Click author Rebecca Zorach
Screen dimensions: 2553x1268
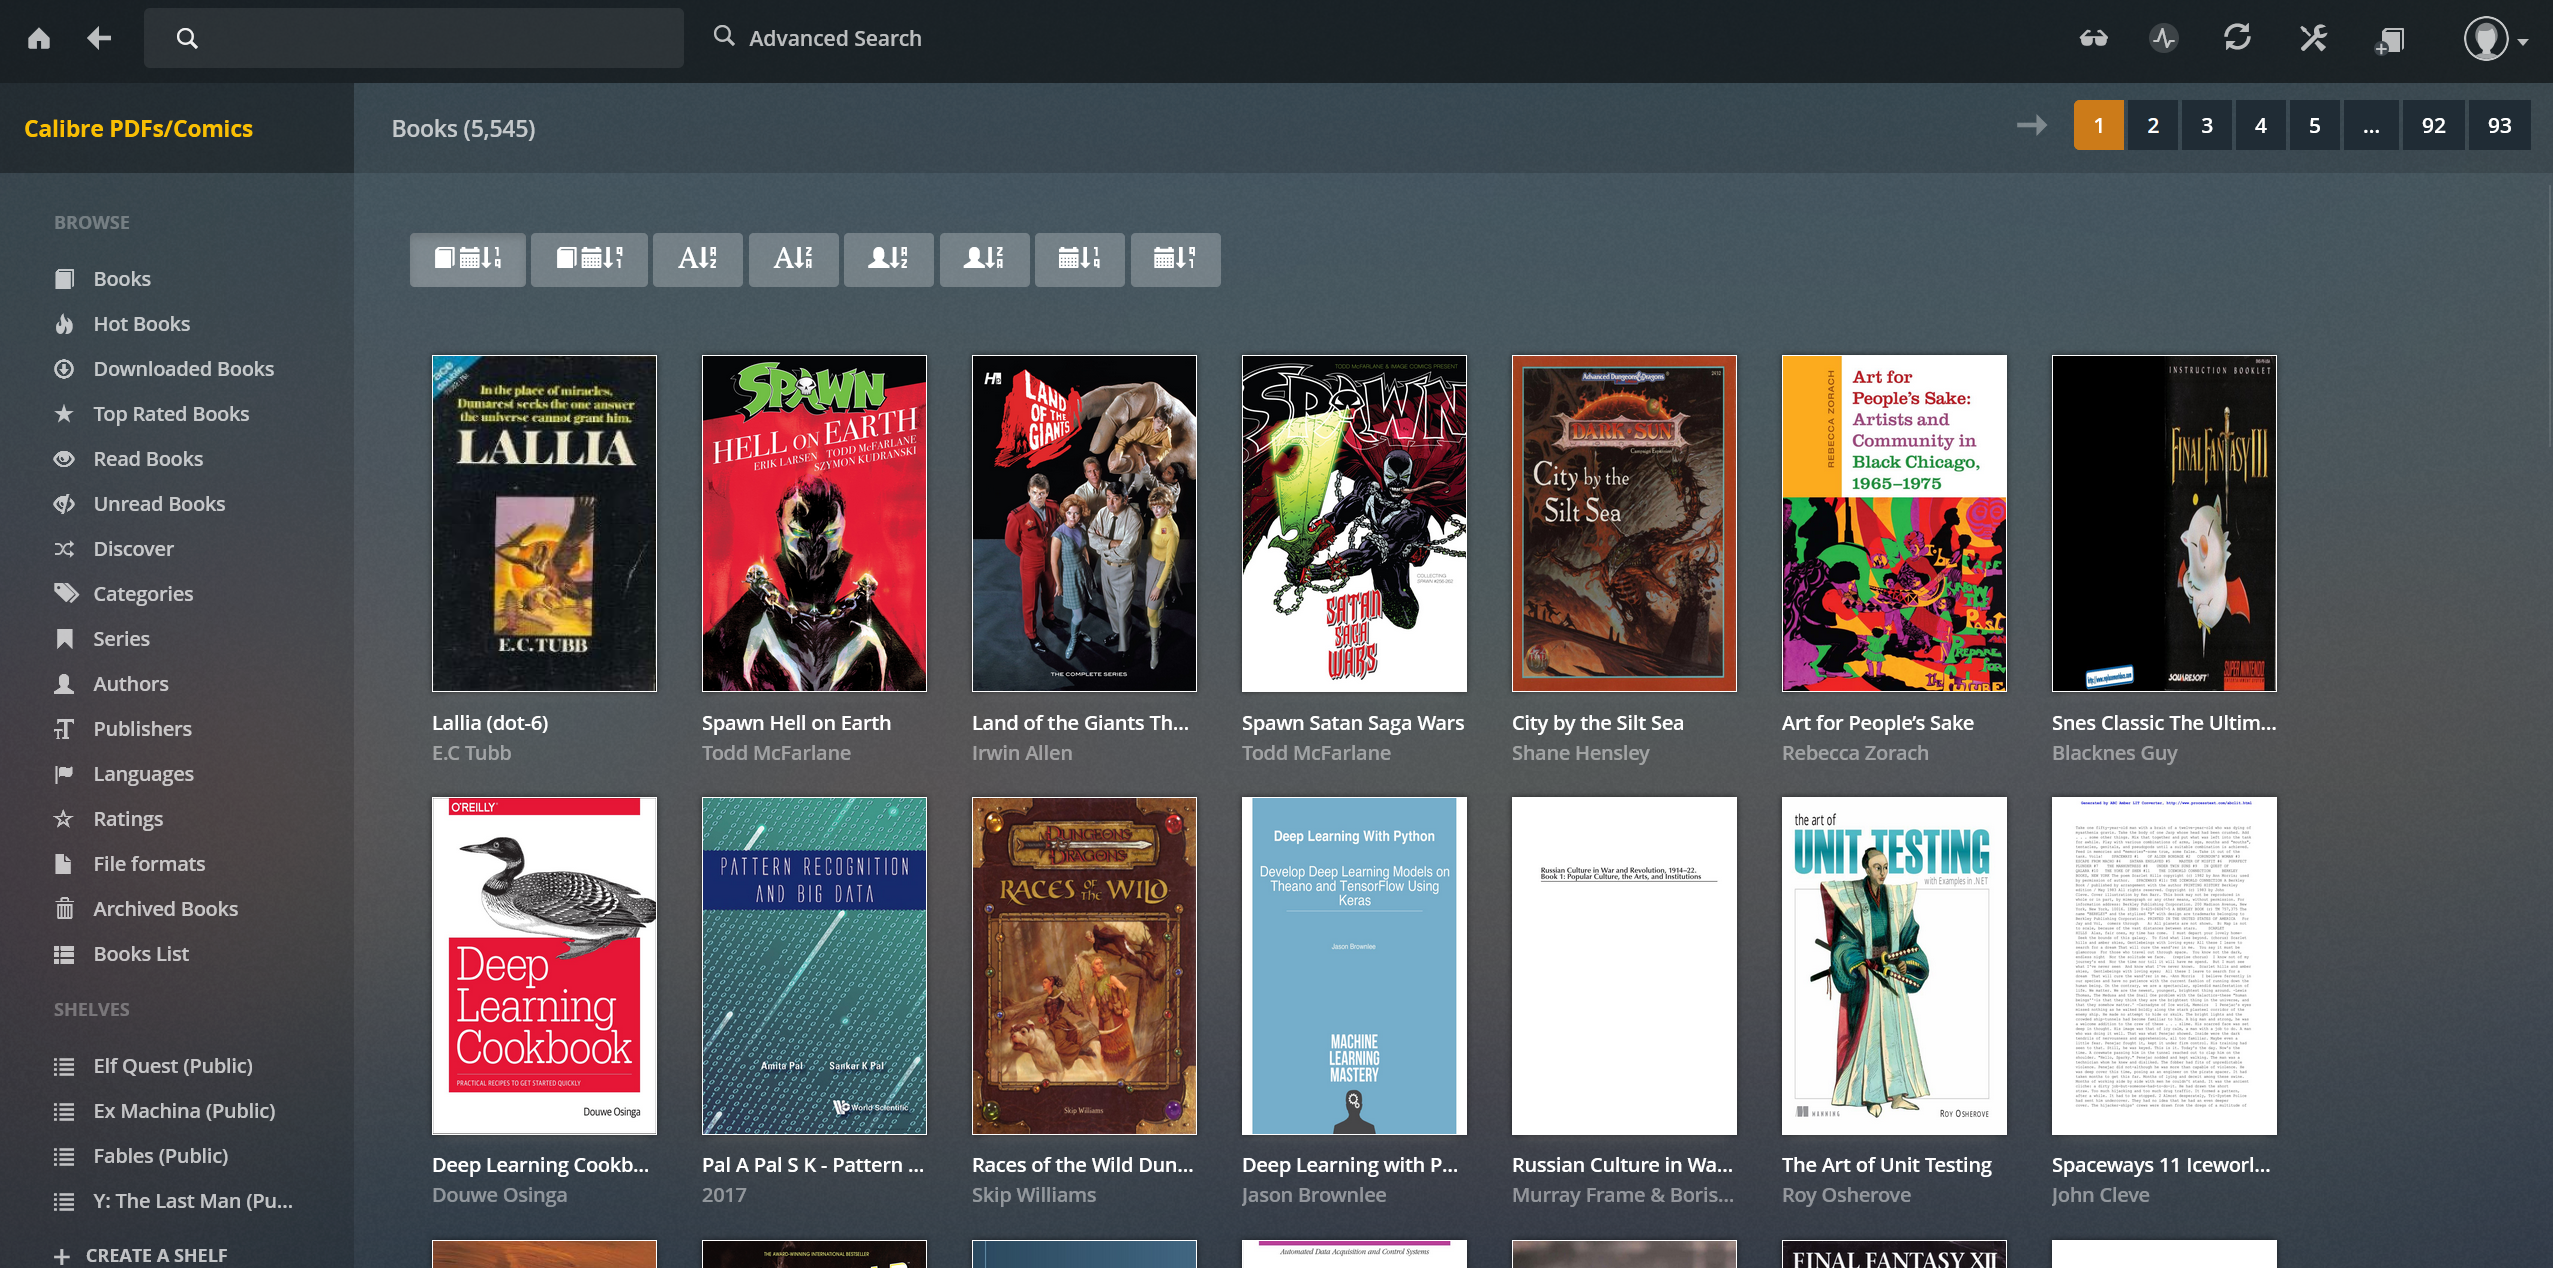[x=1855, y=753]
